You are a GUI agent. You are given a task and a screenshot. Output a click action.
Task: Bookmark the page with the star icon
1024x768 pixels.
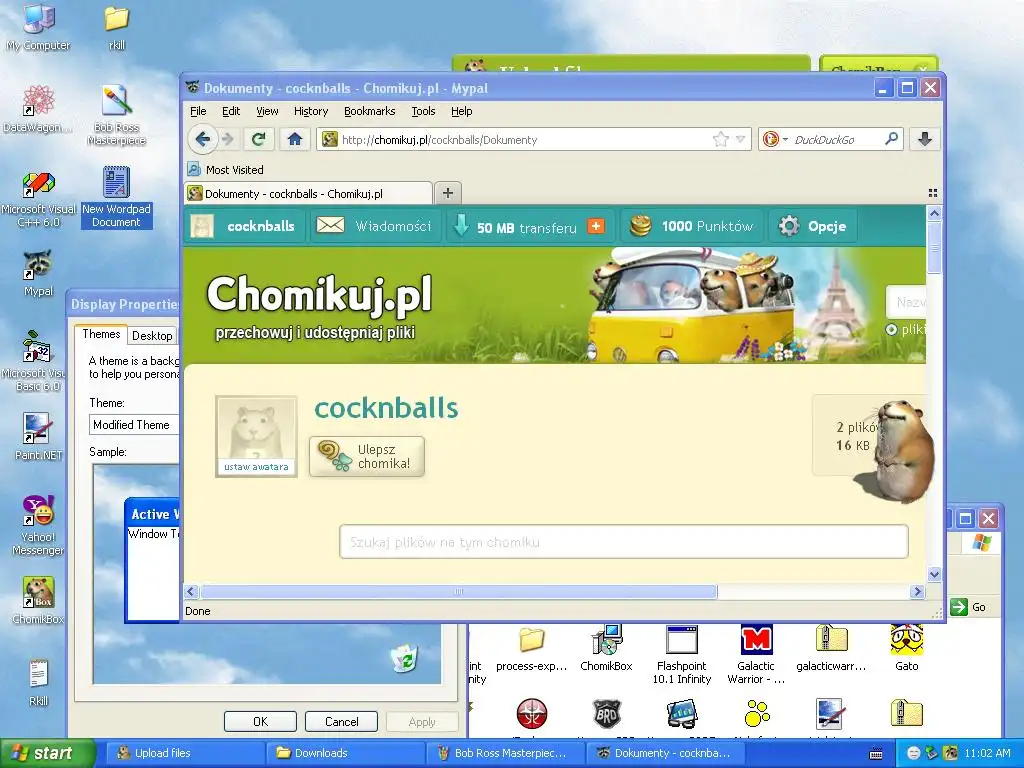[720, 139]
